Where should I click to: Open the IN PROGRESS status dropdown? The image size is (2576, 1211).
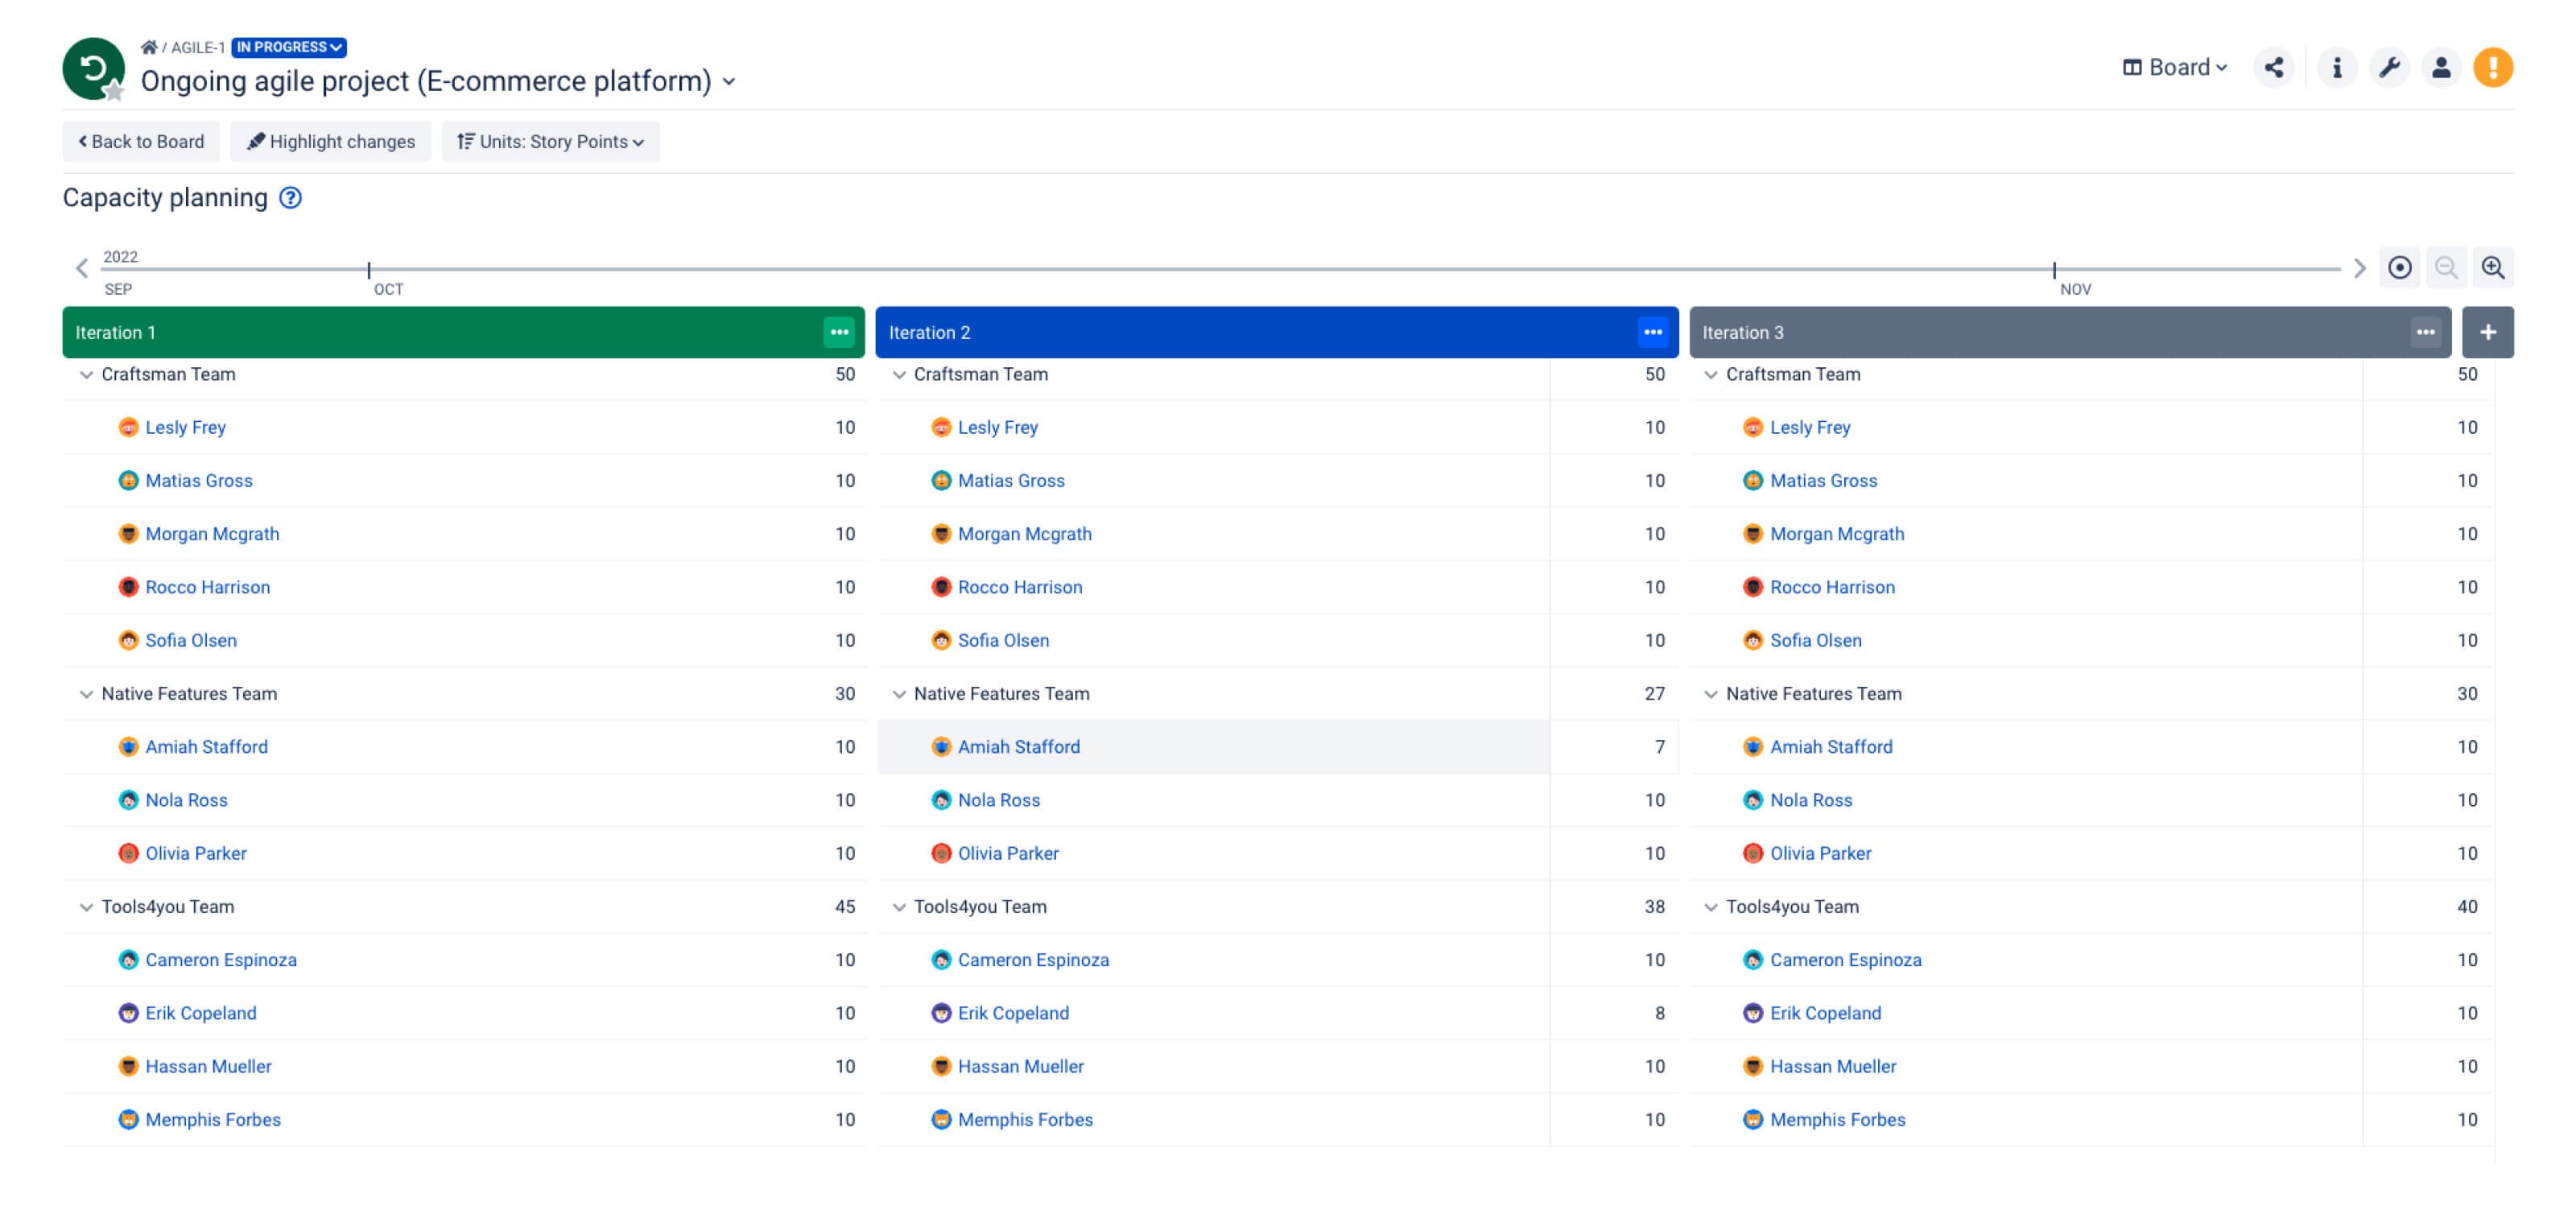[289, 47]
